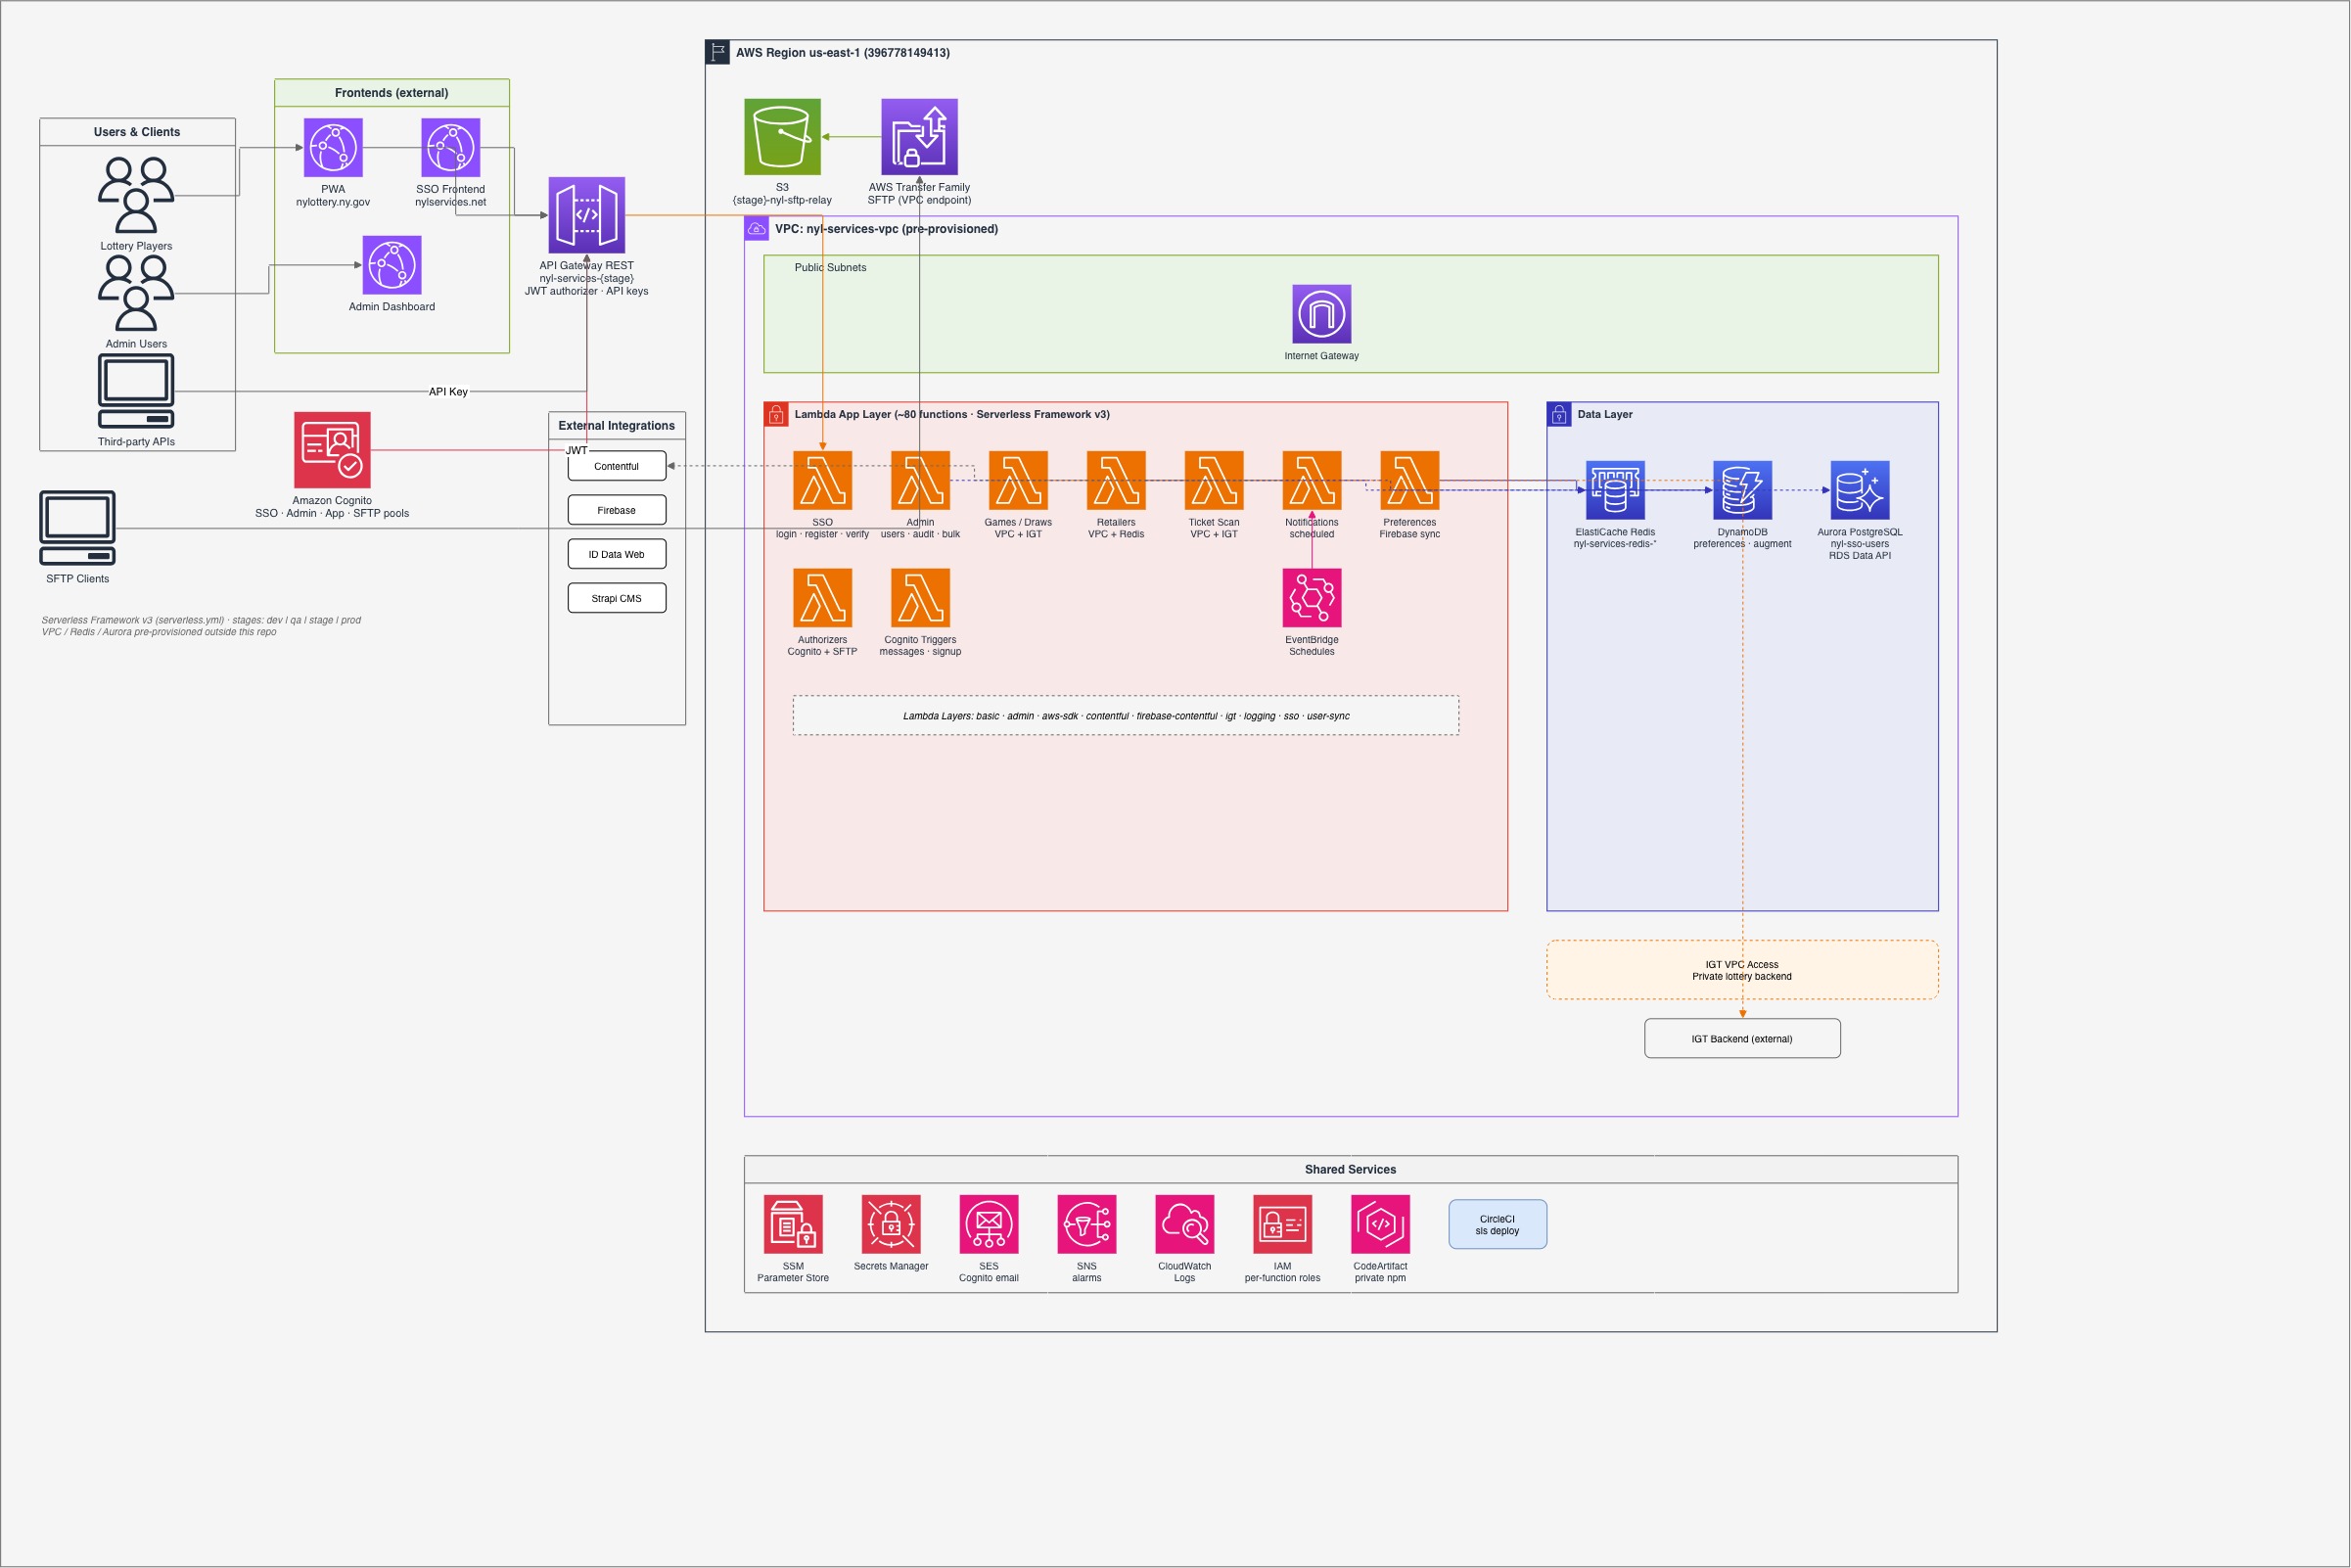The image size is (2351, 1568).
Task: Click the IGT Backend (external) box
Action: coord(1742,1038)
